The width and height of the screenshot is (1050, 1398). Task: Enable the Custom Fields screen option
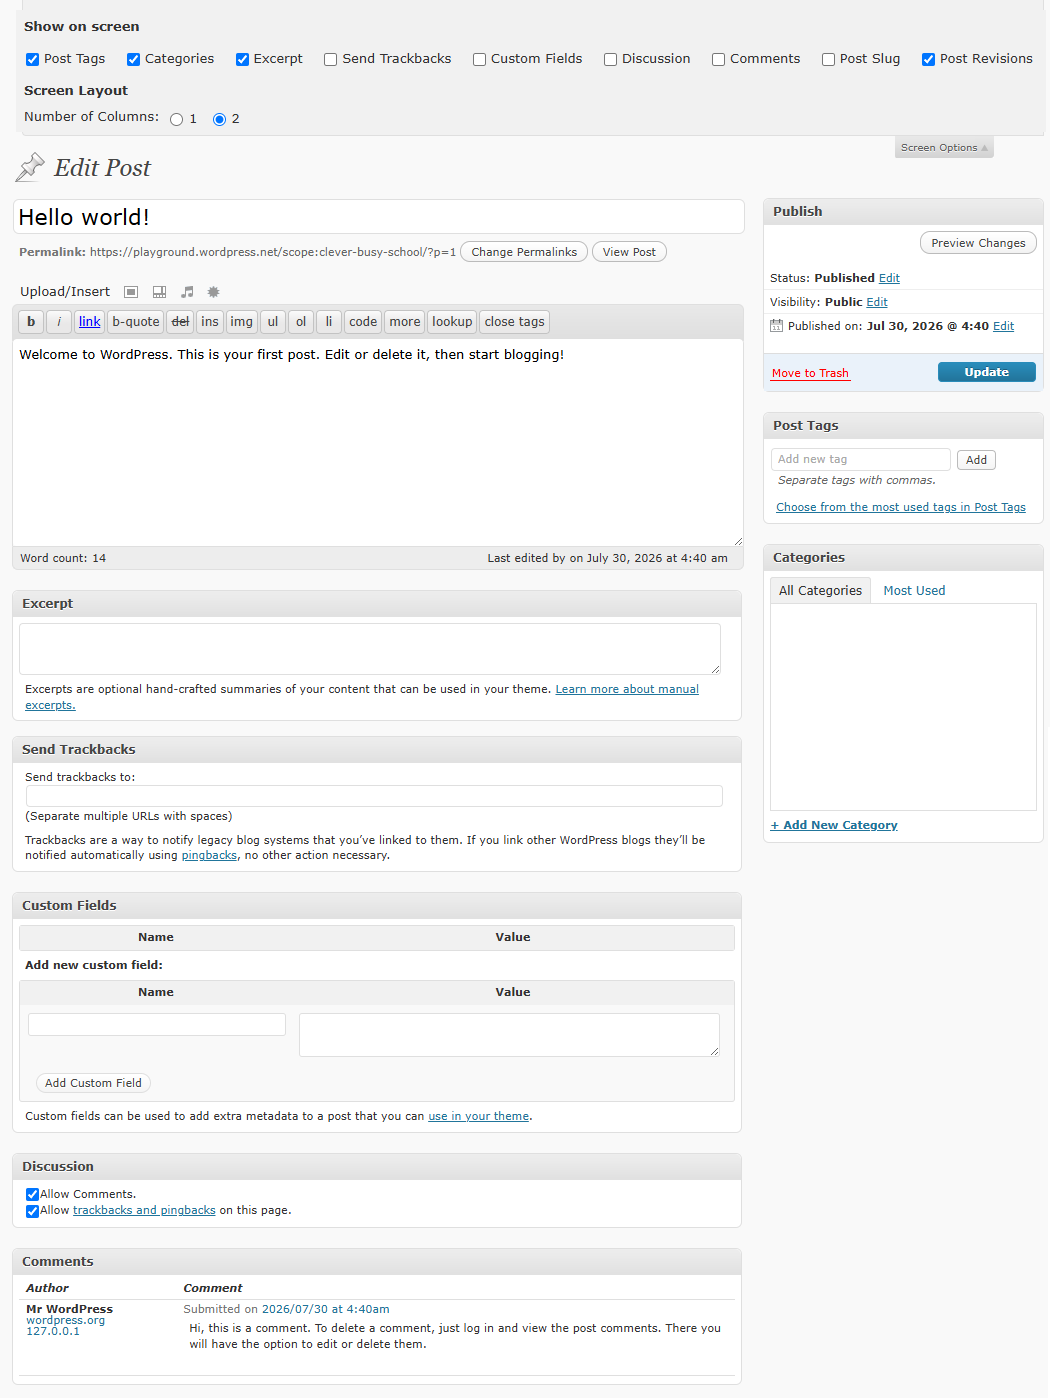[x=480, y=59]
